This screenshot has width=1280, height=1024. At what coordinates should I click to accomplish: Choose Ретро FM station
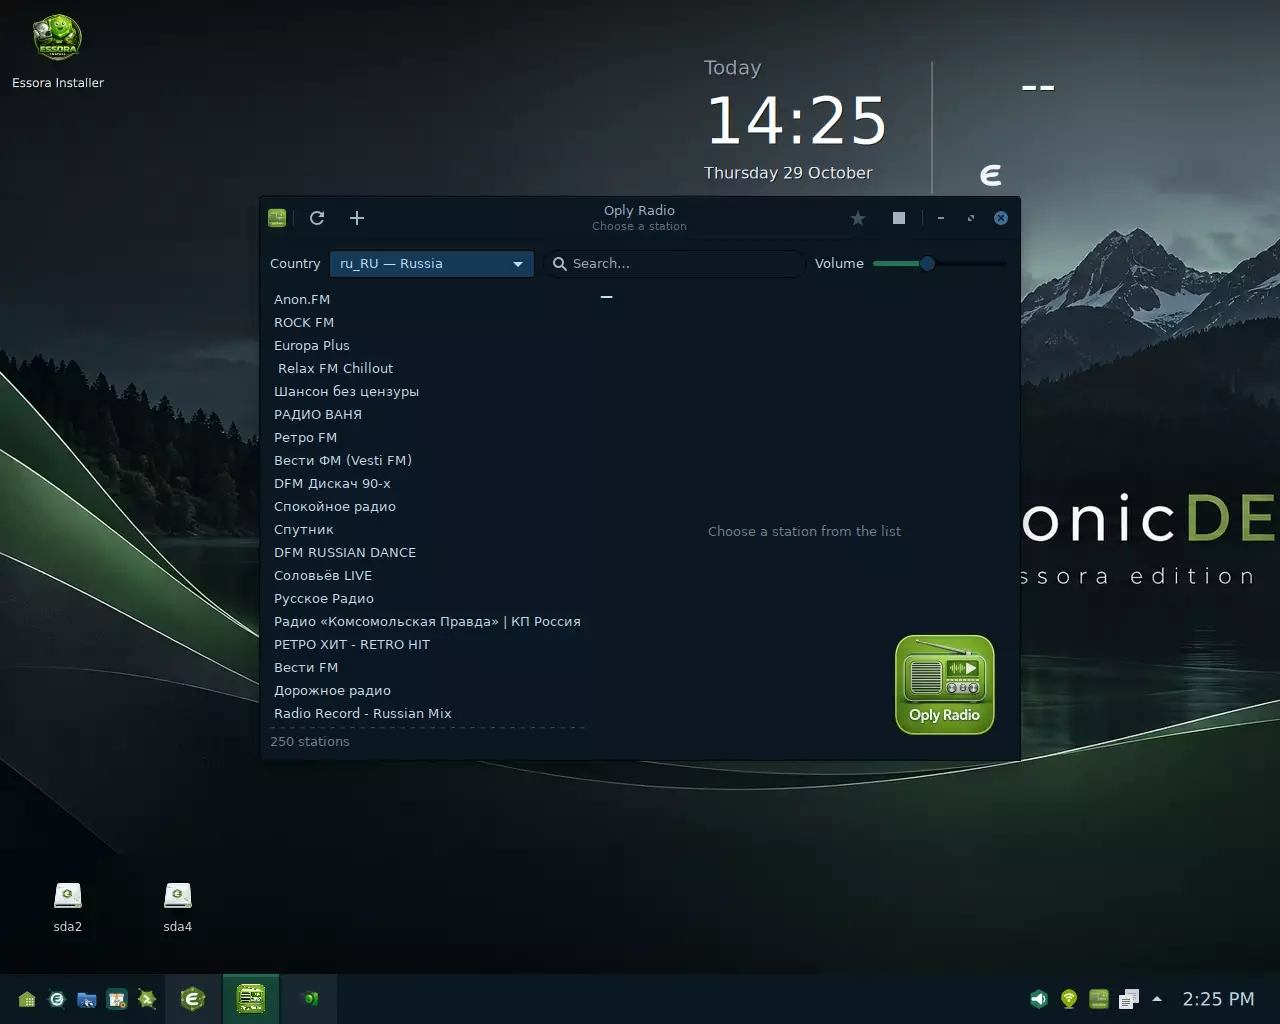click(428, 437)
